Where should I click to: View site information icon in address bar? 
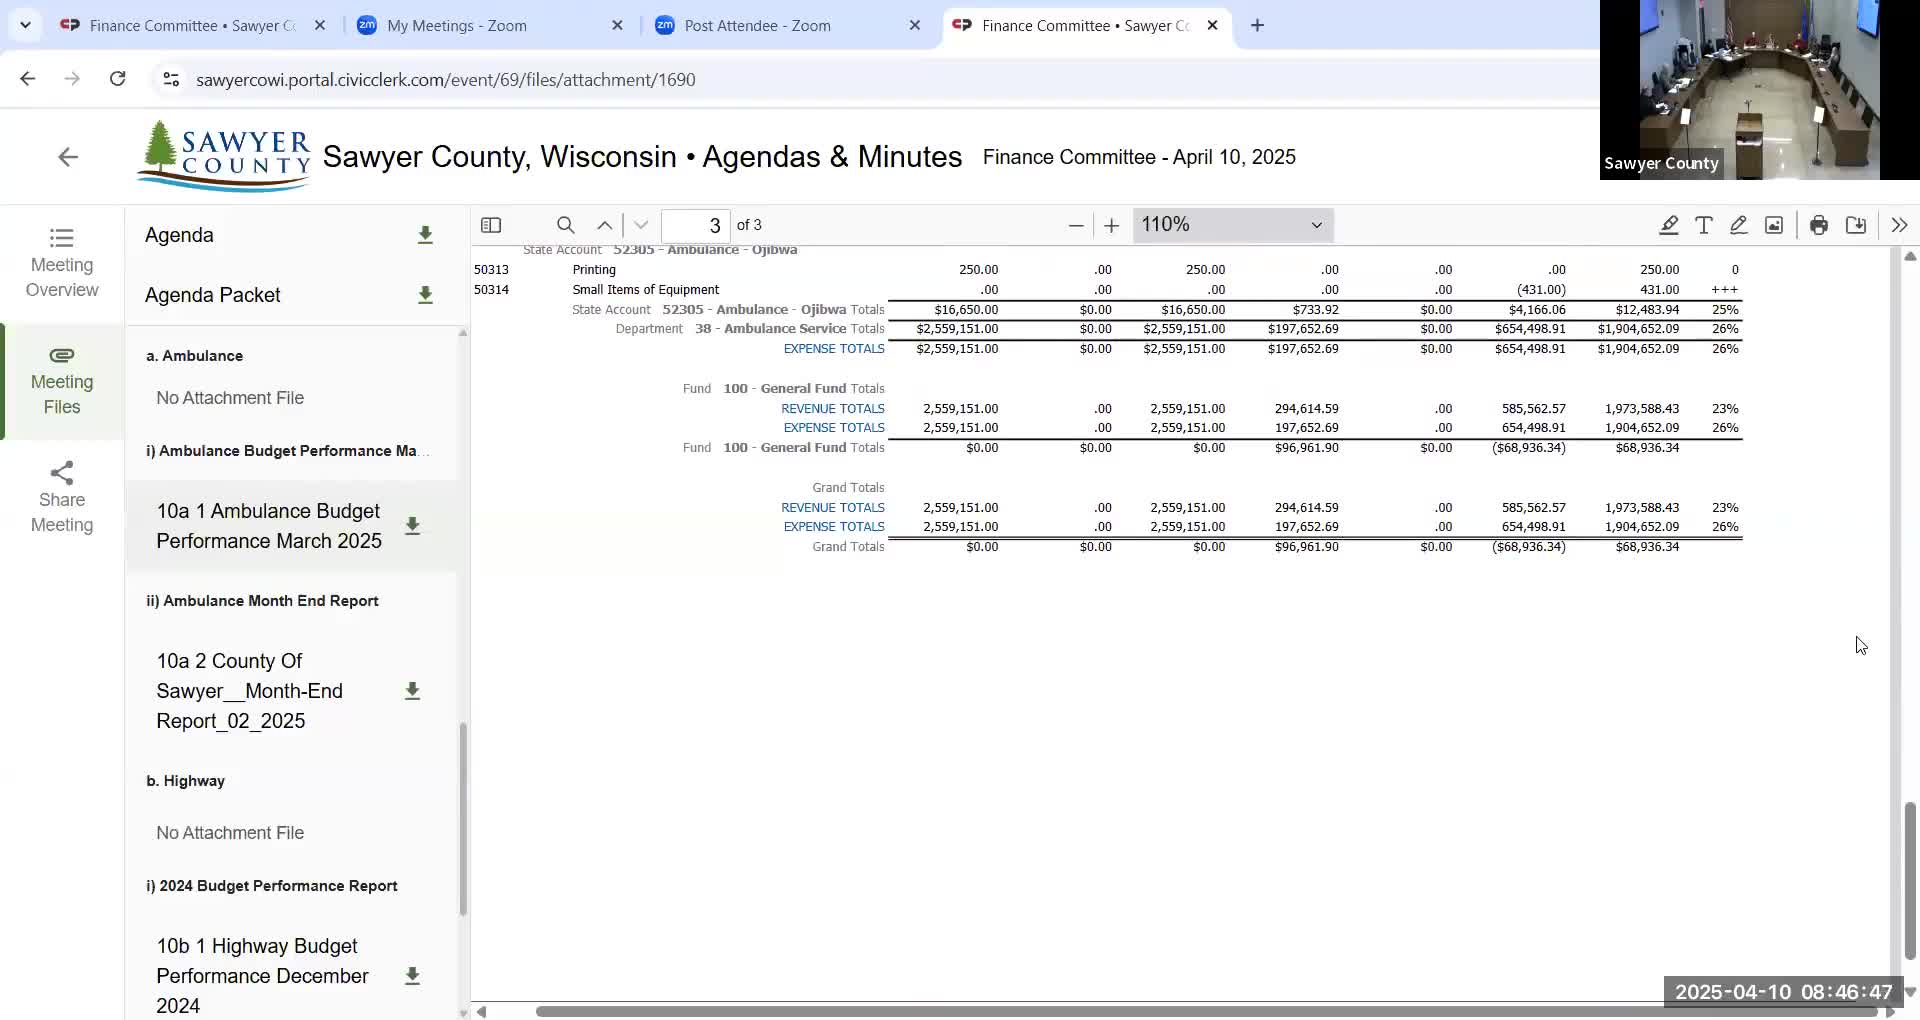coord(171,79)
